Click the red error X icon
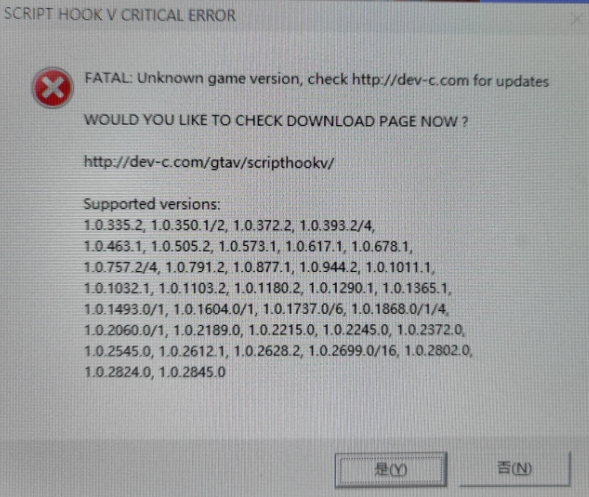Viewport: 589px width, 497px height. tap(53, 88)
